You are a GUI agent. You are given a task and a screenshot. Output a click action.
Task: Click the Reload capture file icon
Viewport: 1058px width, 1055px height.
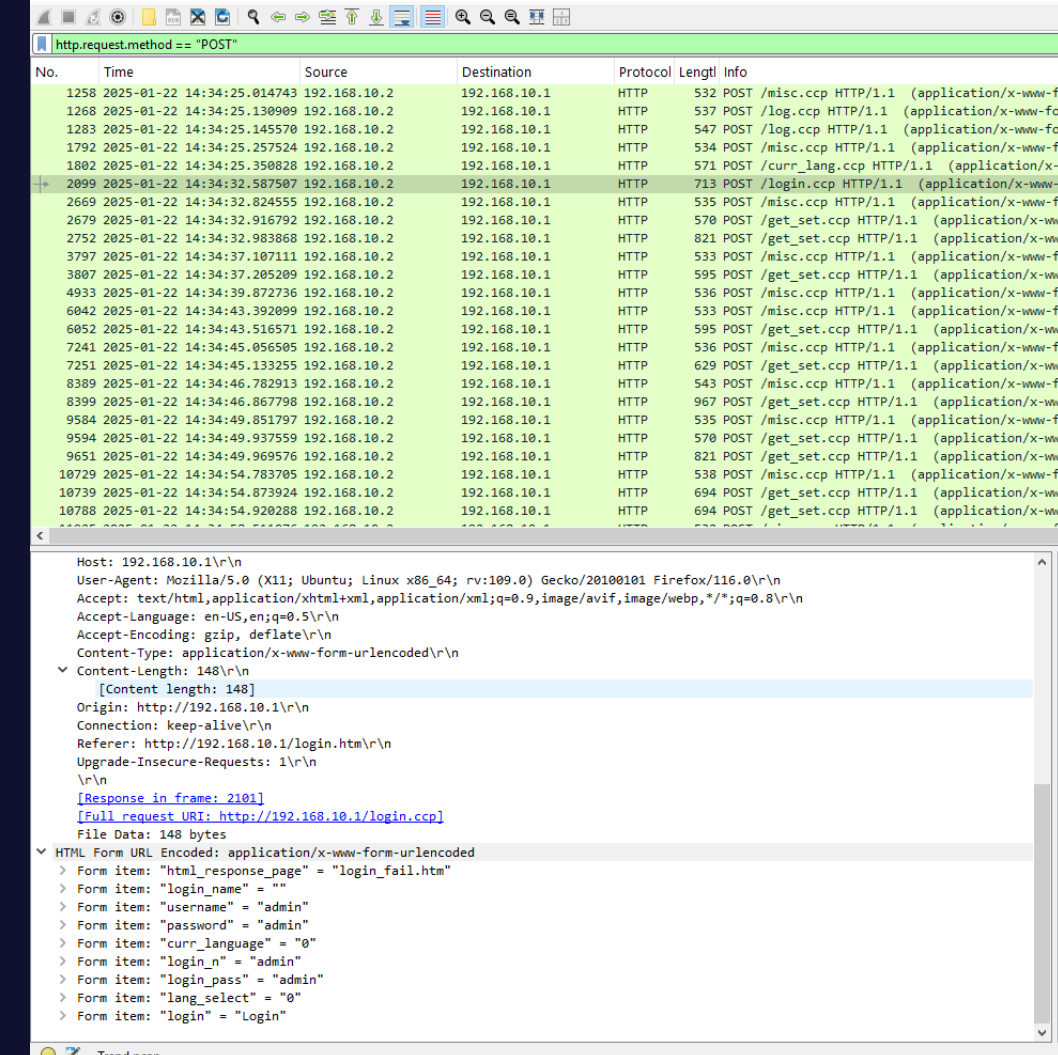coord(221,17)
